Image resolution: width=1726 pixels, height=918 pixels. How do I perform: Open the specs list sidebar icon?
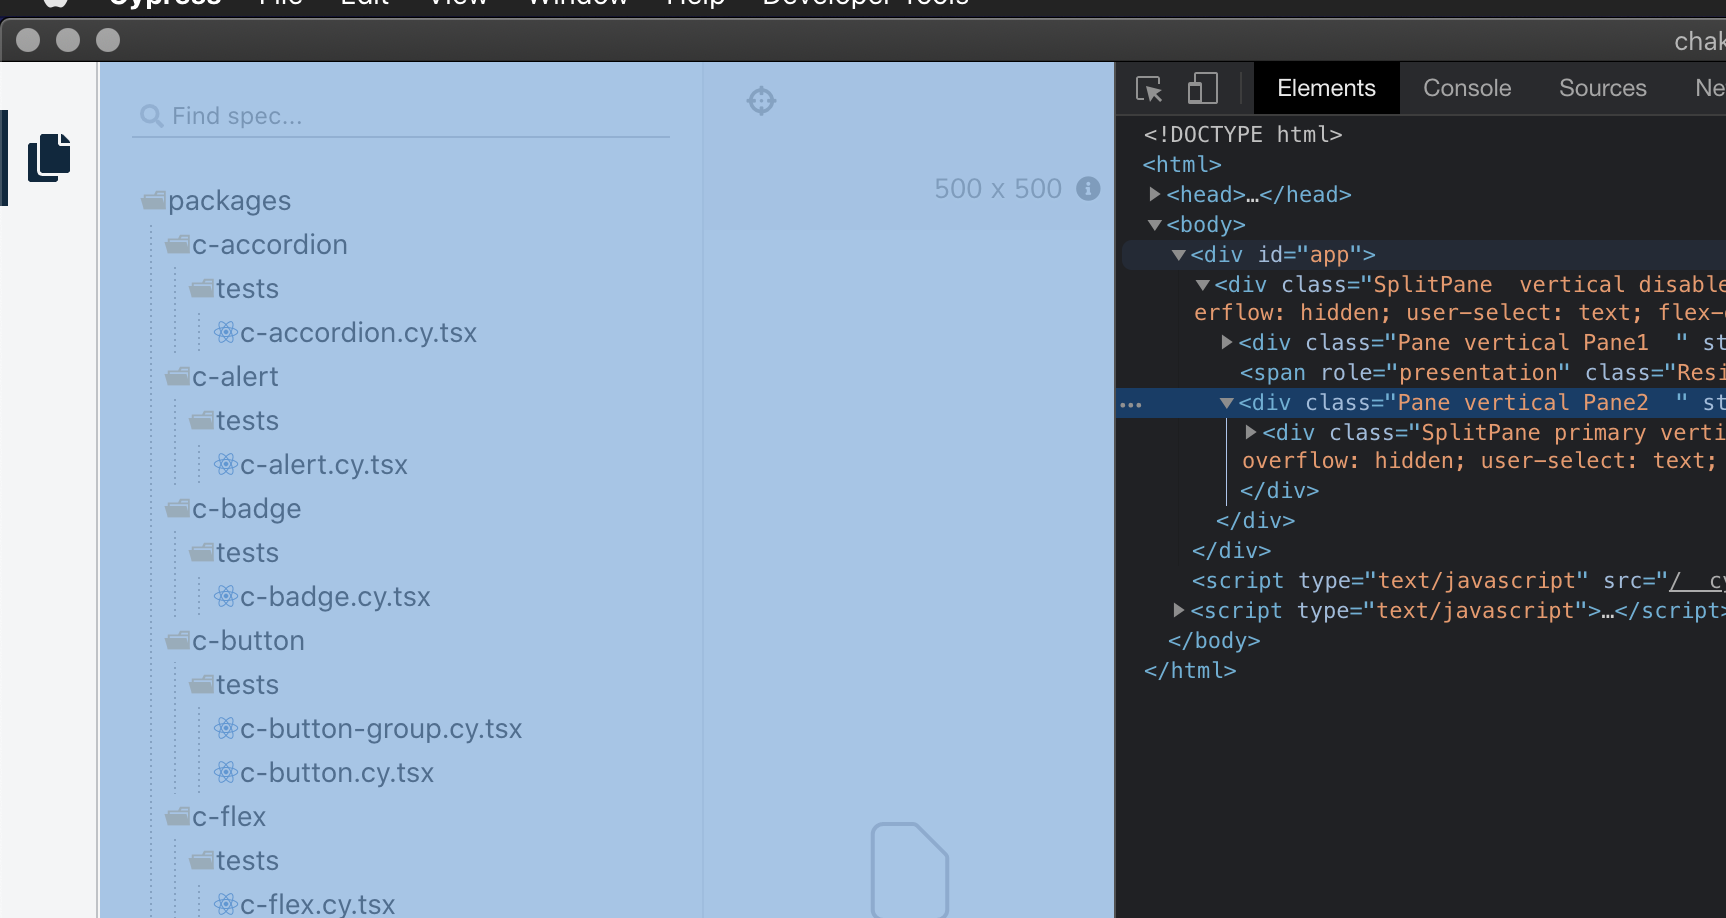49,157
